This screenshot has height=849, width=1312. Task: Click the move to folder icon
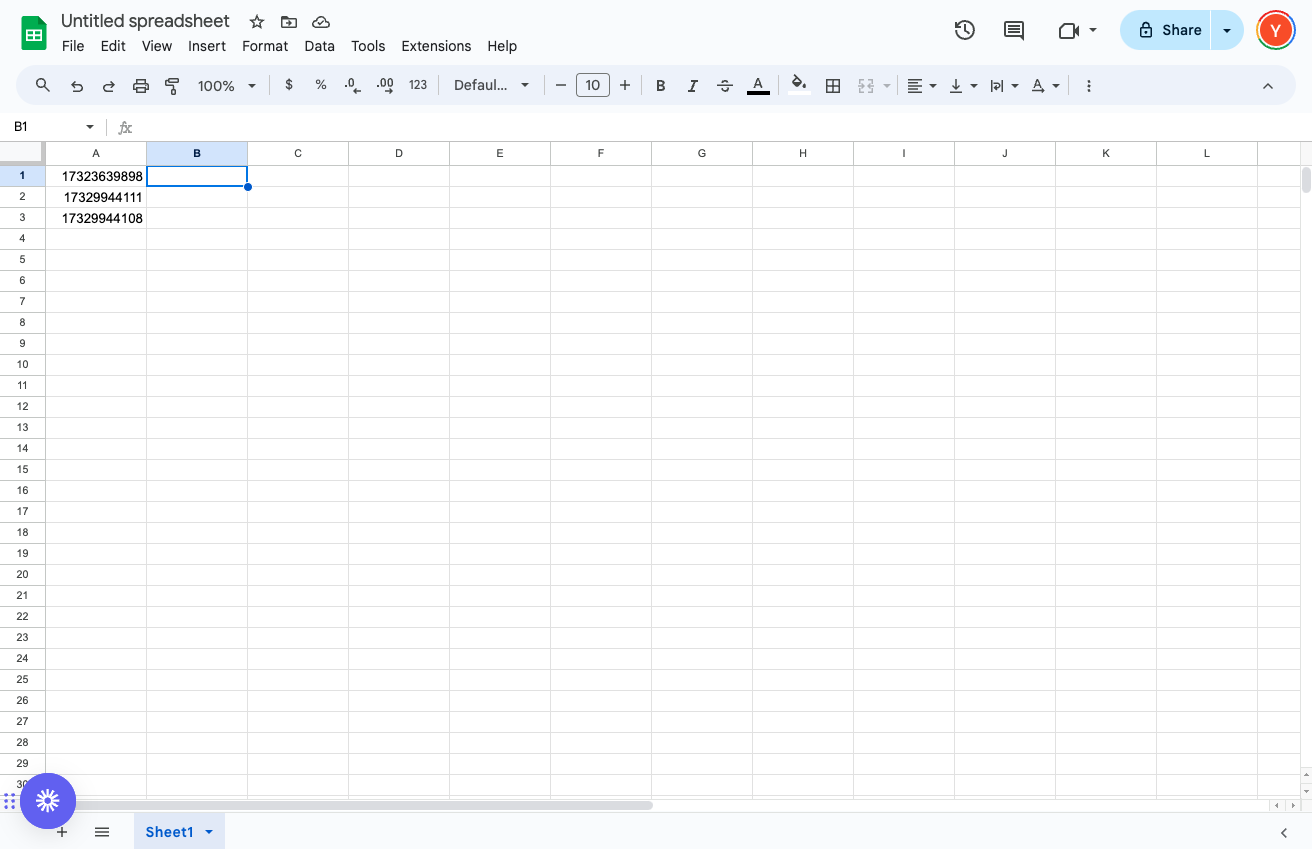pos(289,22)
